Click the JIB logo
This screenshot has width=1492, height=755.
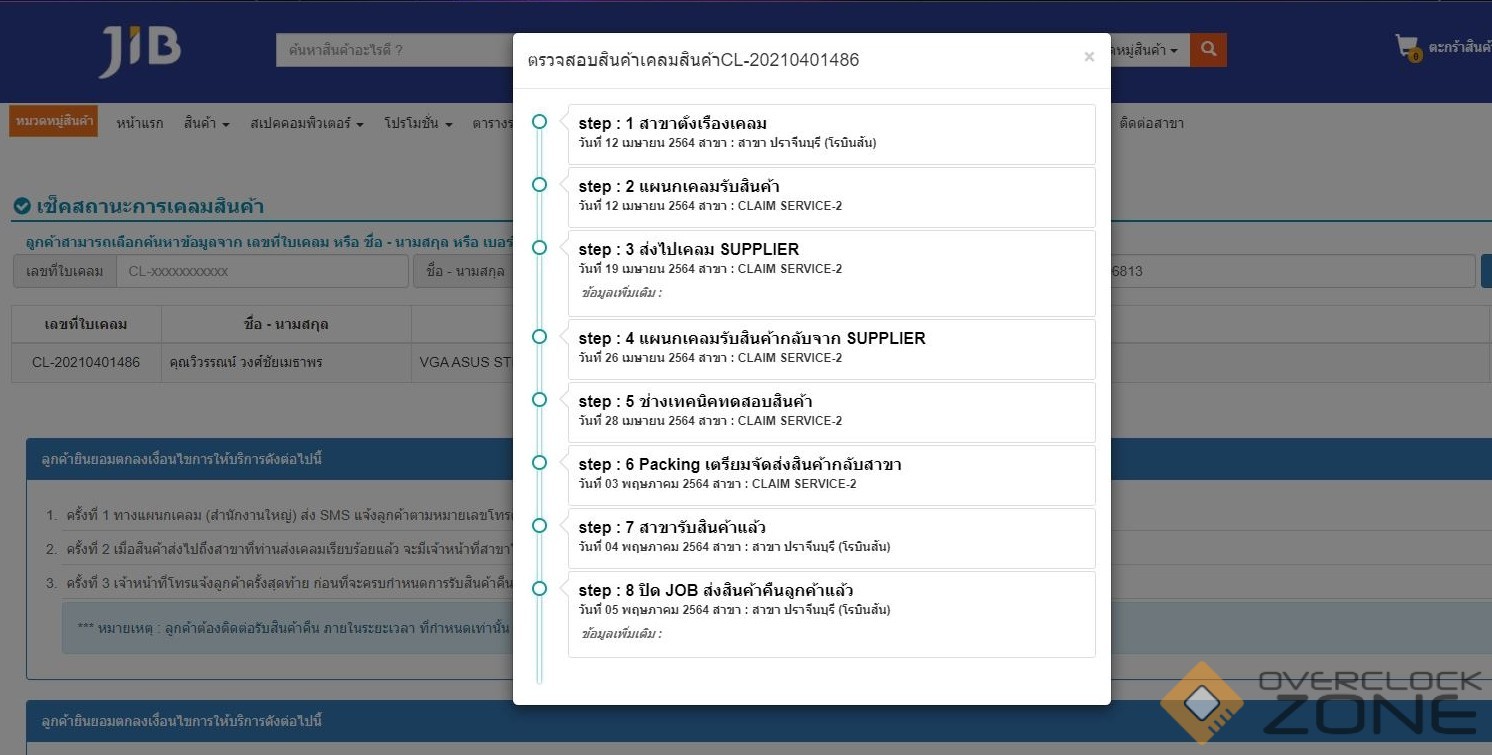point(140,52)
